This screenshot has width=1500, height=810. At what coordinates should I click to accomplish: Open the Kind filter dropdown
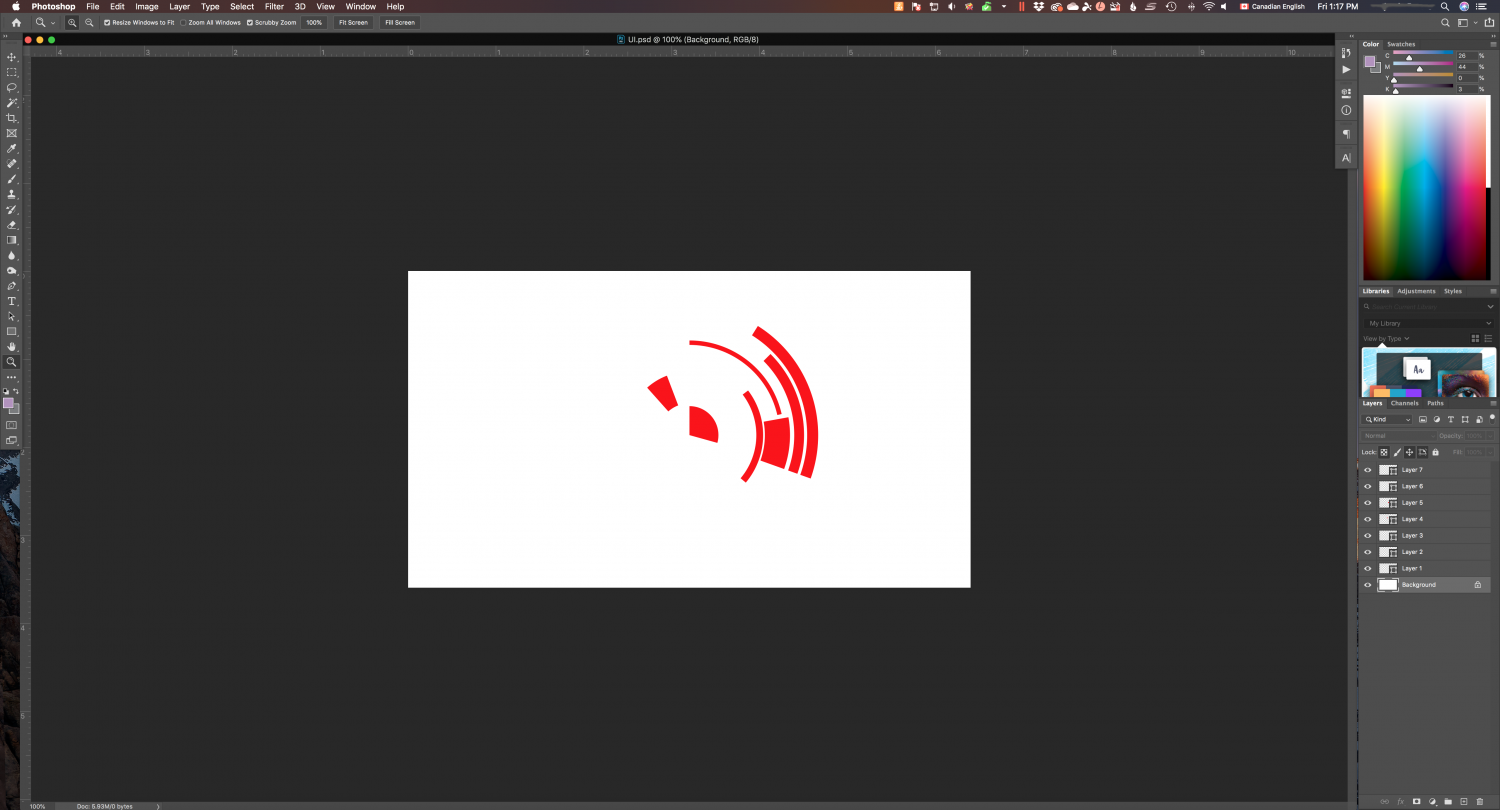(x=1387, y=419)
